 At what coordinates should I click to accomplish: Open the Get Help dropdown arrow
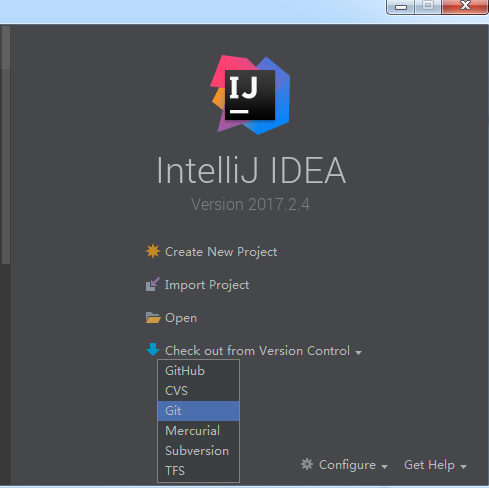463,467
